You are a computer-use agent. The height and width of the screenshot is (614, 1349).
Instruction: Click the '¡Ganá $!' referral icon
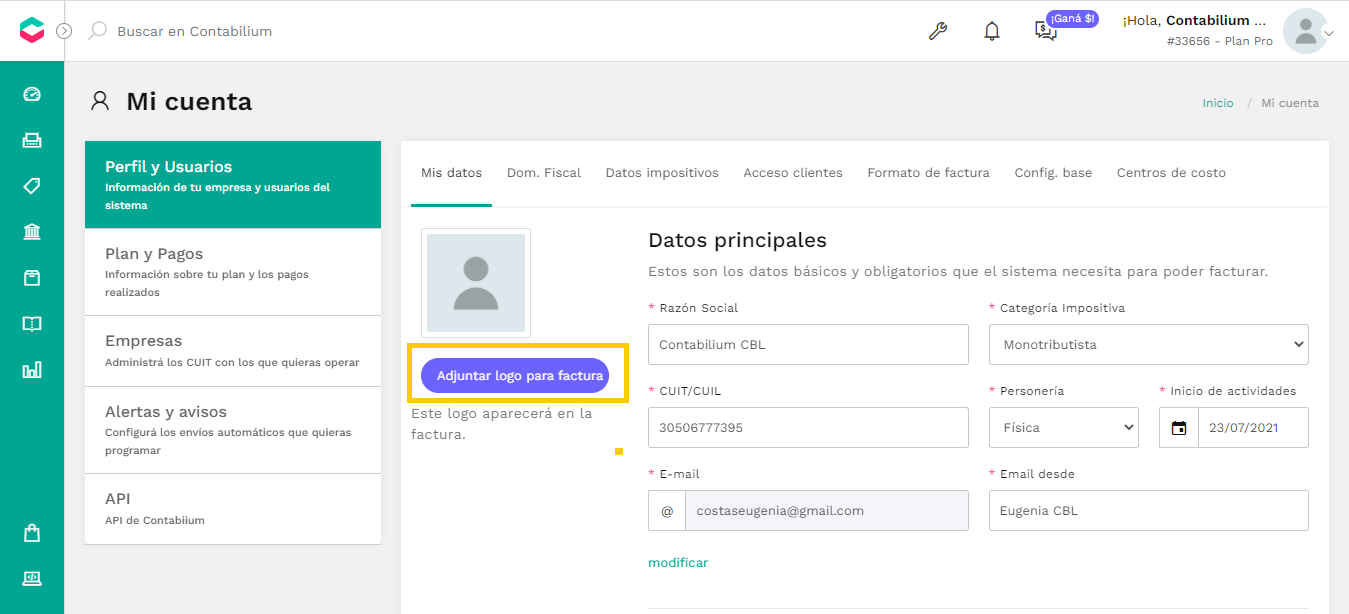tap(1046, 31)
